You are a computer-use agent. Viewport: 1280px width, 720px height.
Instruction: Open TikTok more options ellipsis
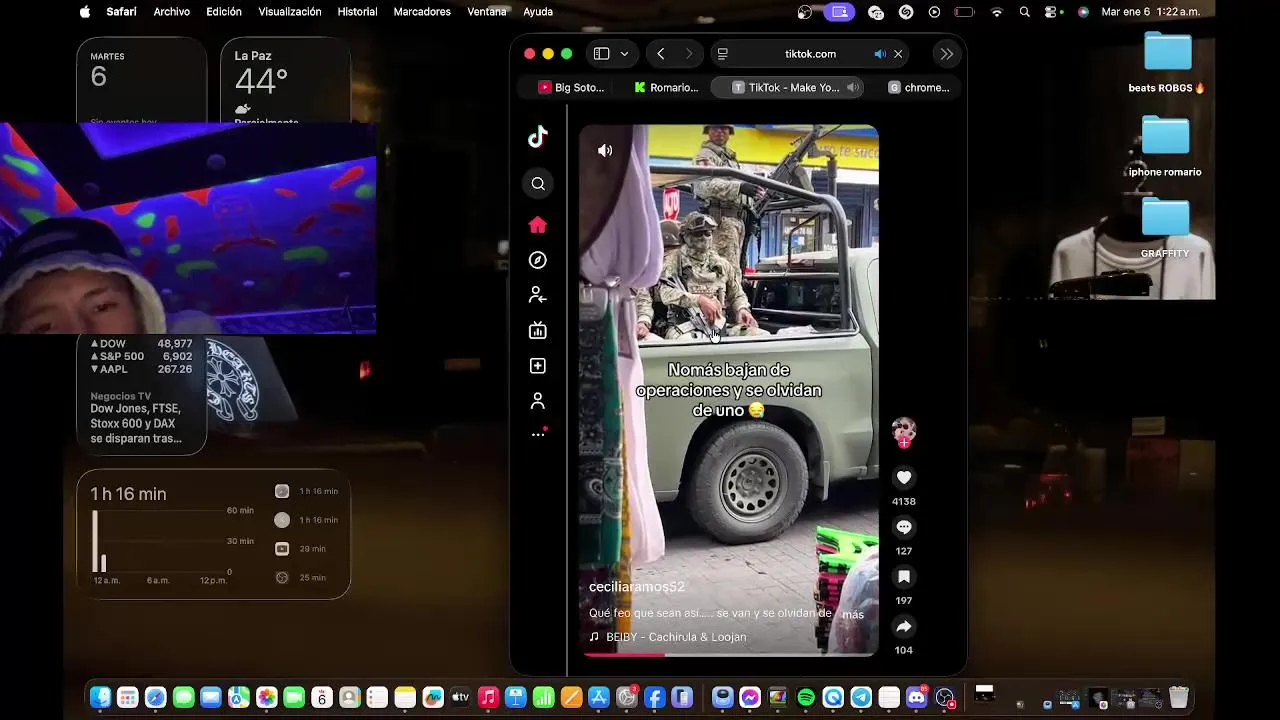point(538,434)
